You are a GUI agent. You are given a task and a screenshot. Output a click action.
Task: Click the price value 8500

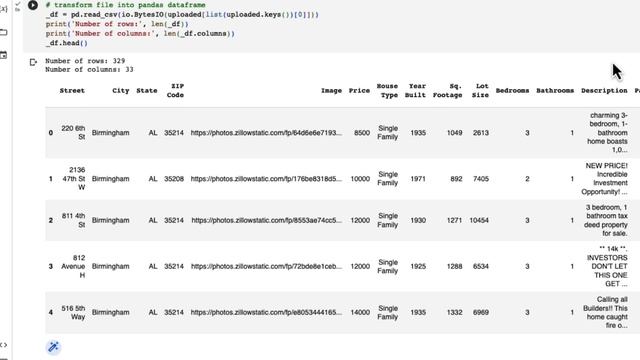tap(362, 133)
